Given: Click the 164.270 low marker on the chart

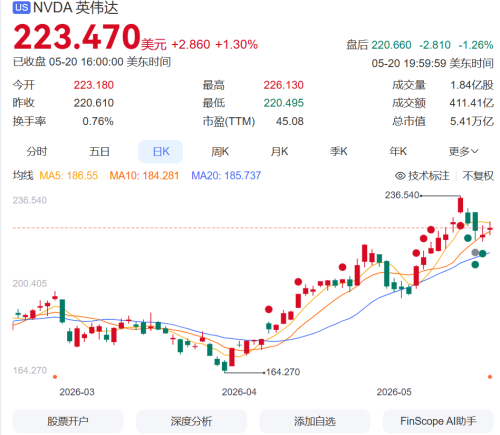Looking at the screenshot, I should (283, 372).
